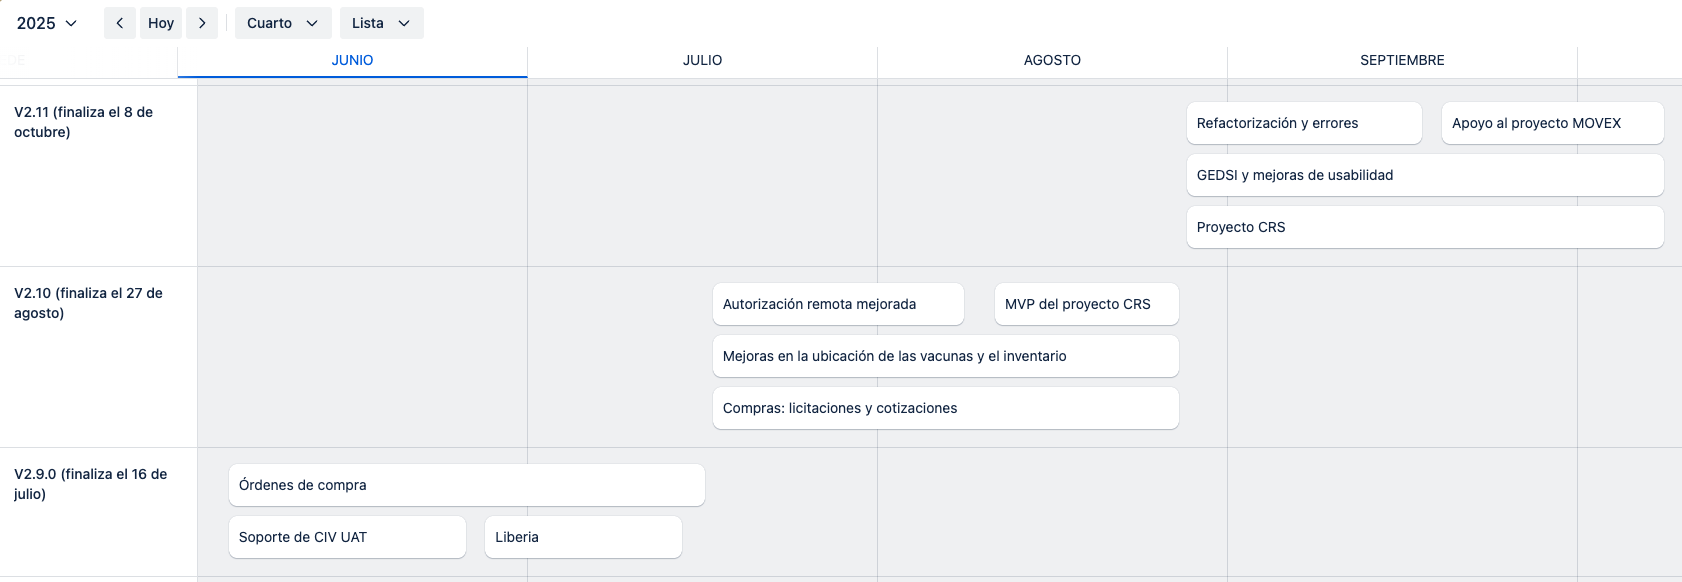The height and width of the screenshot is (582, 1682).
Task: Select the JULIO month header
Action: click(x=702, y=60)
